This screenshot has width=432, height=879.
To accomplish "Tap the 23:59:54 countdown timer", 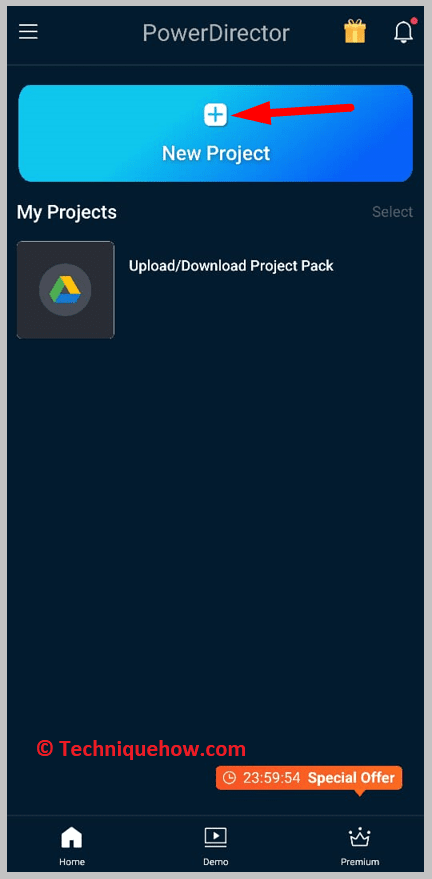I will pos(271,778).
